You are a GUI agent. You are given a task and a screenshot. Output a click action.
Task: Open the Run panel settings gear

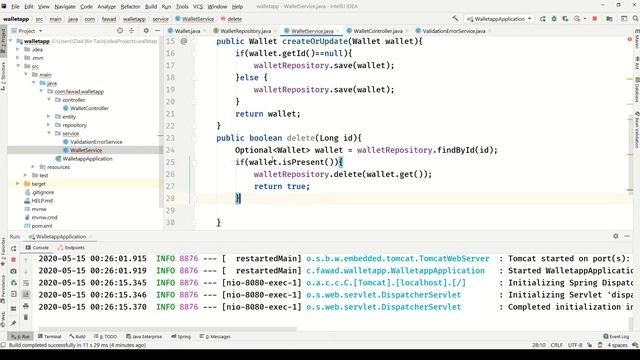(616, 236)
